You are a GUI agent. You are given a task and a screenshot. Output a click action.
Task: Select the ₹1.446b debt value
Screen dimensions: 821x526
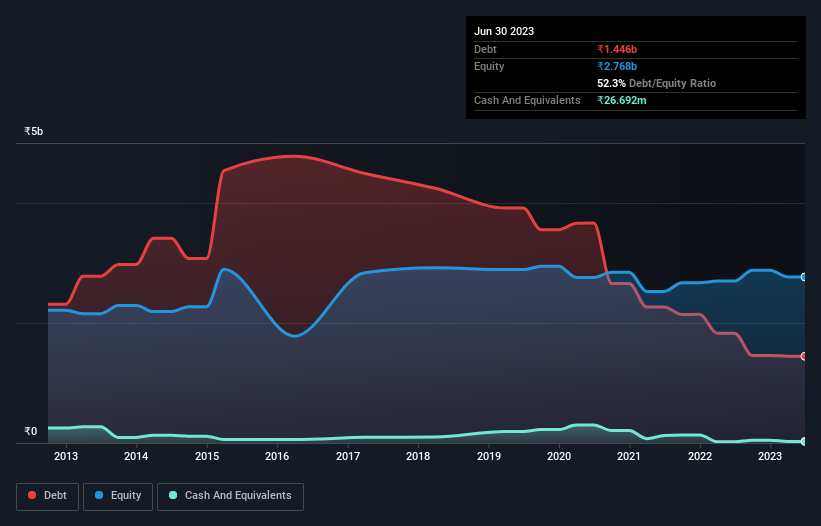(x=617, y=49)
